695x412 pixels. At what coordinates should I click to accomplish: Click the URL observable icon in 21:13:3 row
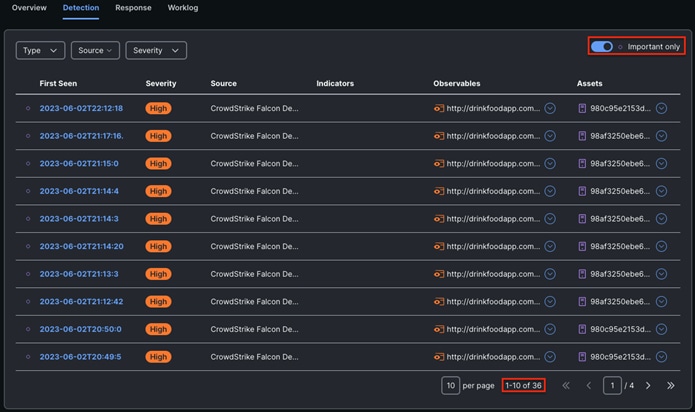pyautogui.click(x=439, y=274)
